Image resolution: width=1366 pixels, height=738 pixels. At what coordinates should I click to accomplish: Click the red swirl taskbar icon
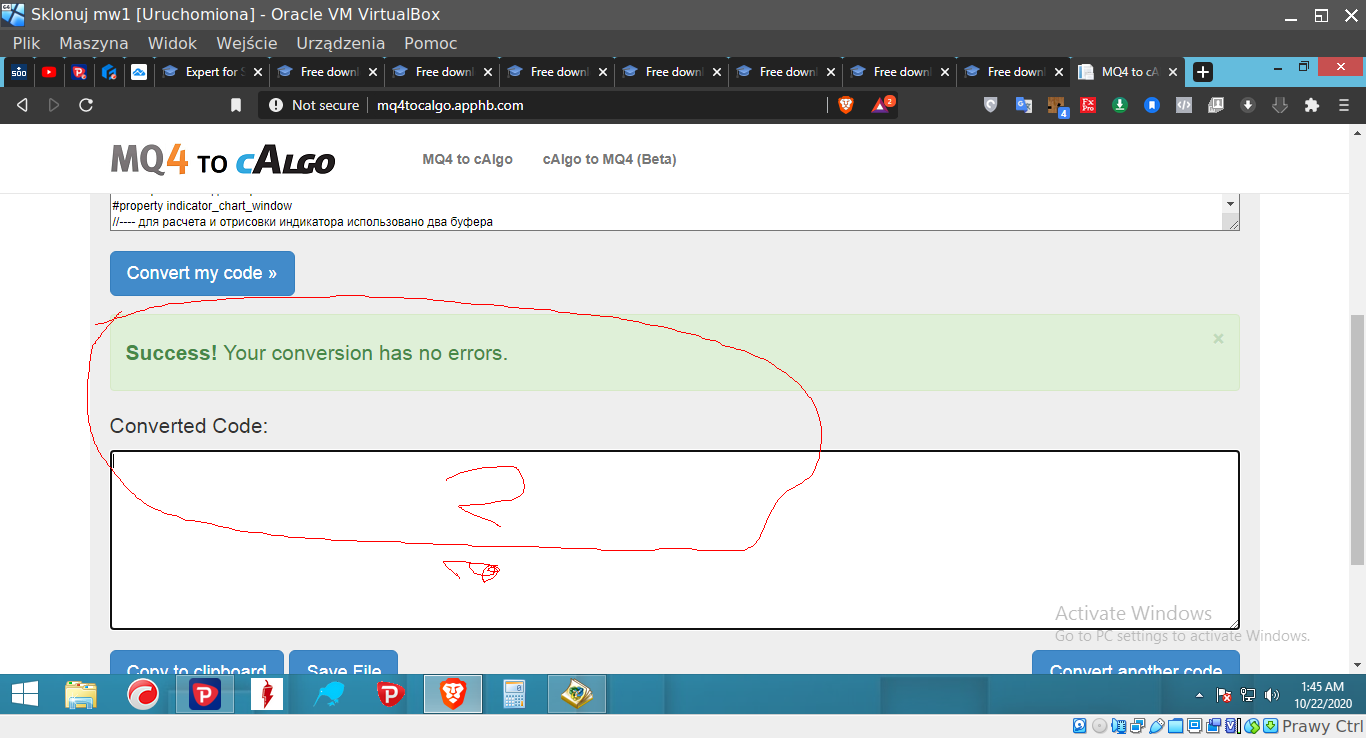(143, 694)
